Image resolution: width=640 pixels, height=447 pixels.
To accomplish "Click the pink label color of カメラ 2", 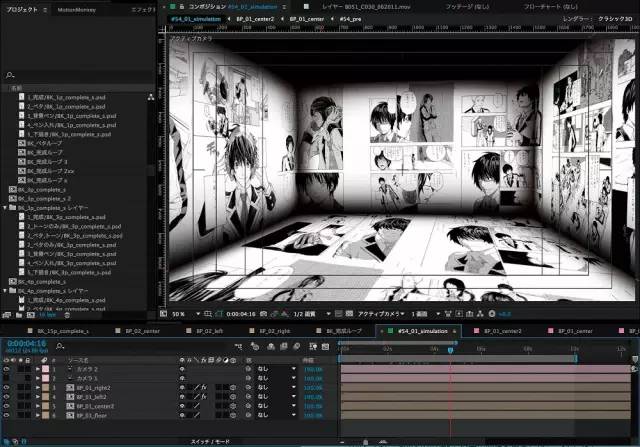I will point(46,369).
